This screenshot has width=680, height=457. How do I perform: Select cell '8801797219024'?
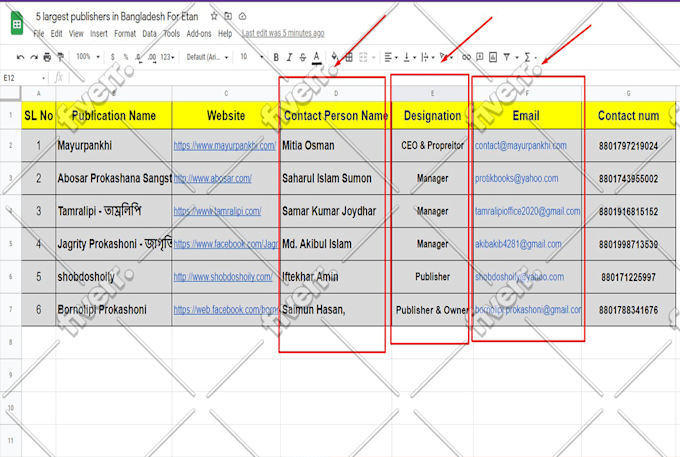628,146
